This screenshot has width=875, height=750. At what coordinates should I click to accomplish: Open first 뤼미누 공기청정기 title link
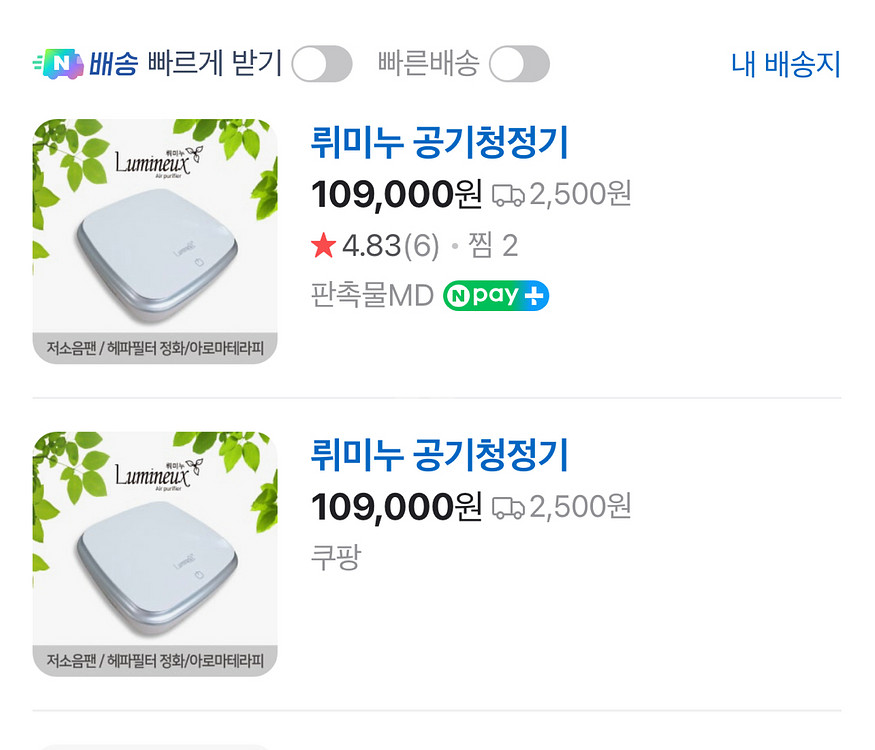(440, 144)
